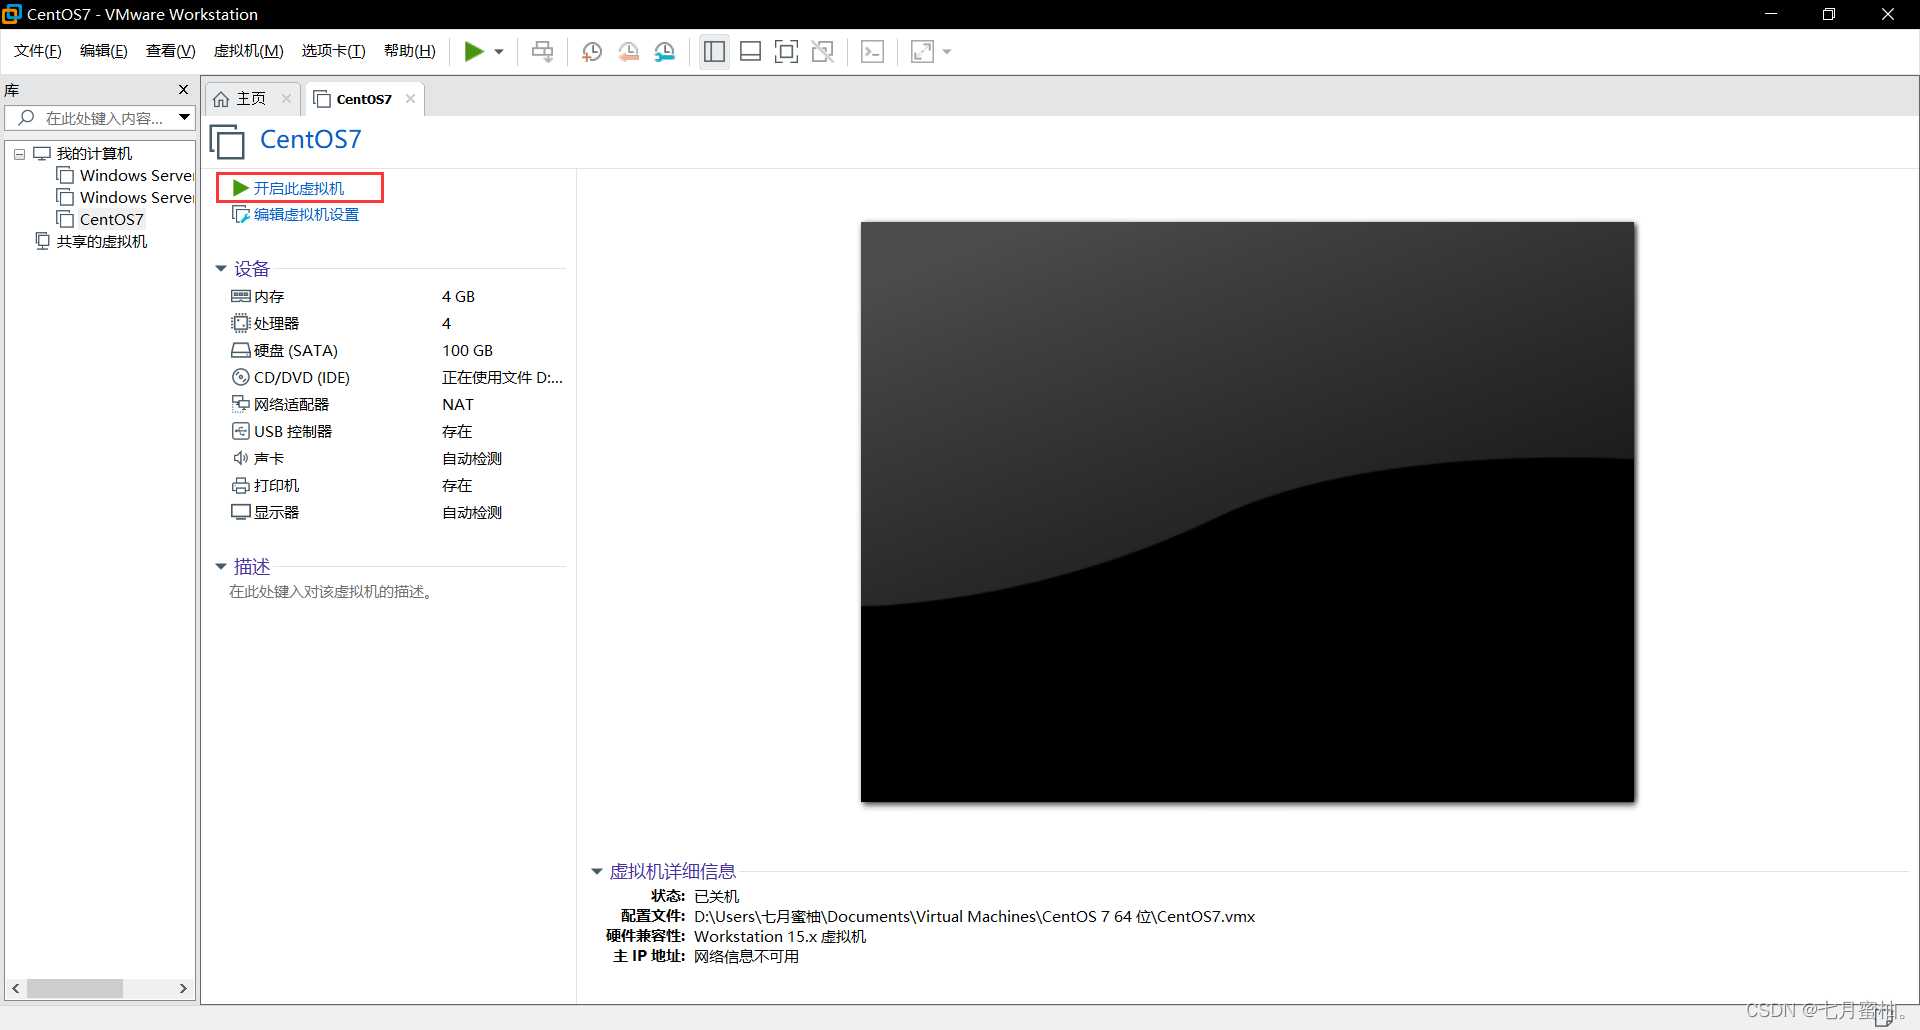The width and height of the screenshot is (1920, 1030).
Task: Close the 主页 tab
Action: [x=286, y=98]
